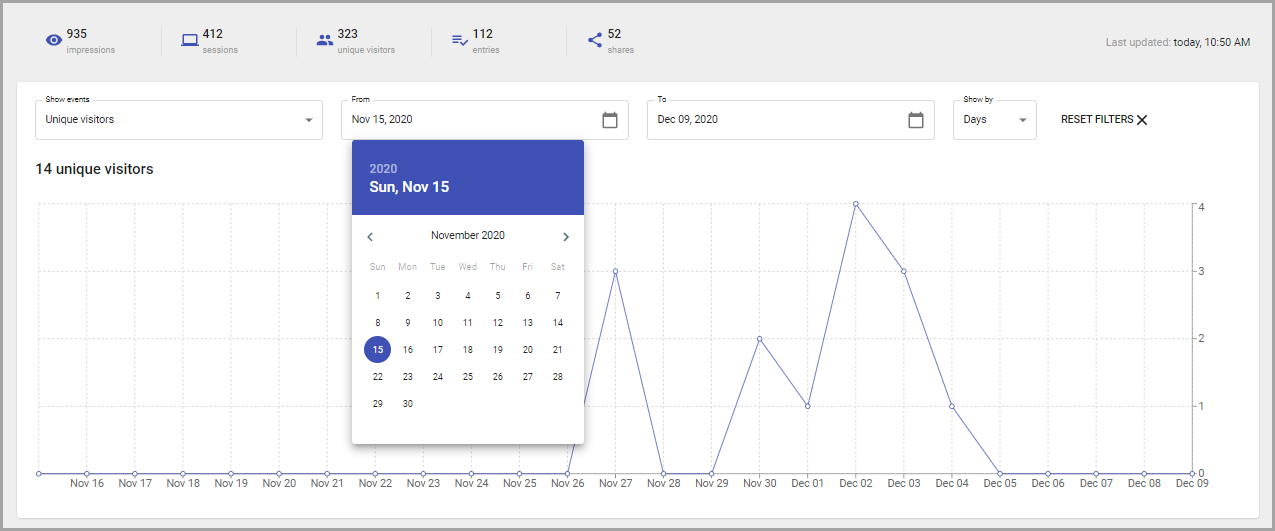The image size is (1275, 531).
Task: Click the From date input field
Action: point(485,120)
